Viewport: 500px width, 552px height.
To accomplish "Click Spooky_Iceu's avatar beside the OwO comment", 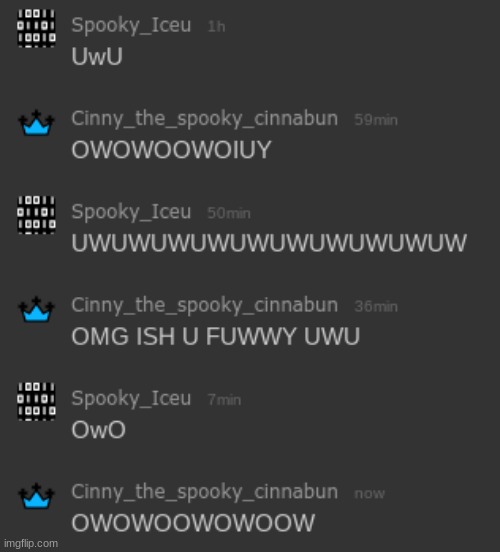I will click(x=37, y=402).
